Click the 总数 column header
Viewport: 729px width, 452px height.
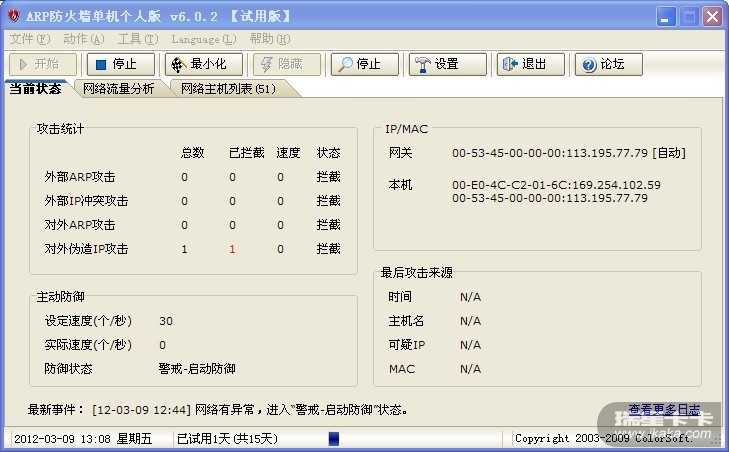click(x=192, y=153)
